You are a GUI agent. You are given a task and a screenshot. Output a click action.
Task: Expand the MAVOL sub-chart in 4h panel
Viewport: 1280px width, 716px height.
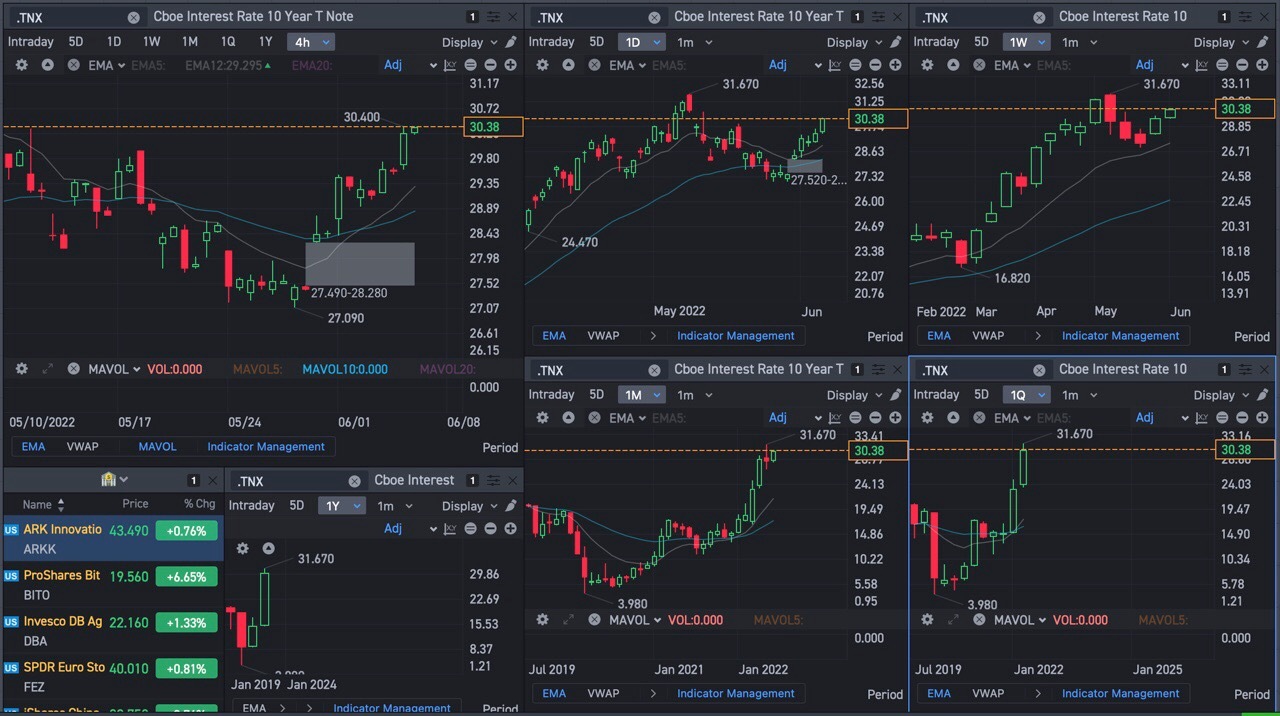[47, 369]
